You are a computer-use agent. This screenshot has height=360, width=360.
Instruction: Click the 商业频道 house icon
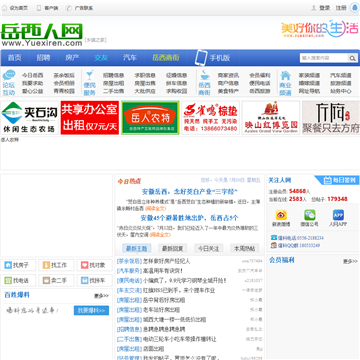285,75
